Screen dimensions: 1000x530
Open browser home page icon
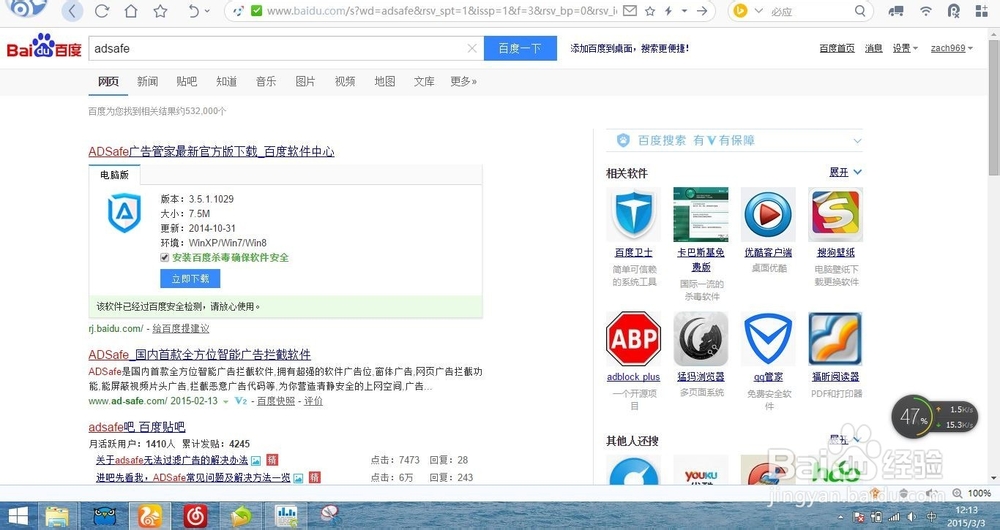click(131, 11)
